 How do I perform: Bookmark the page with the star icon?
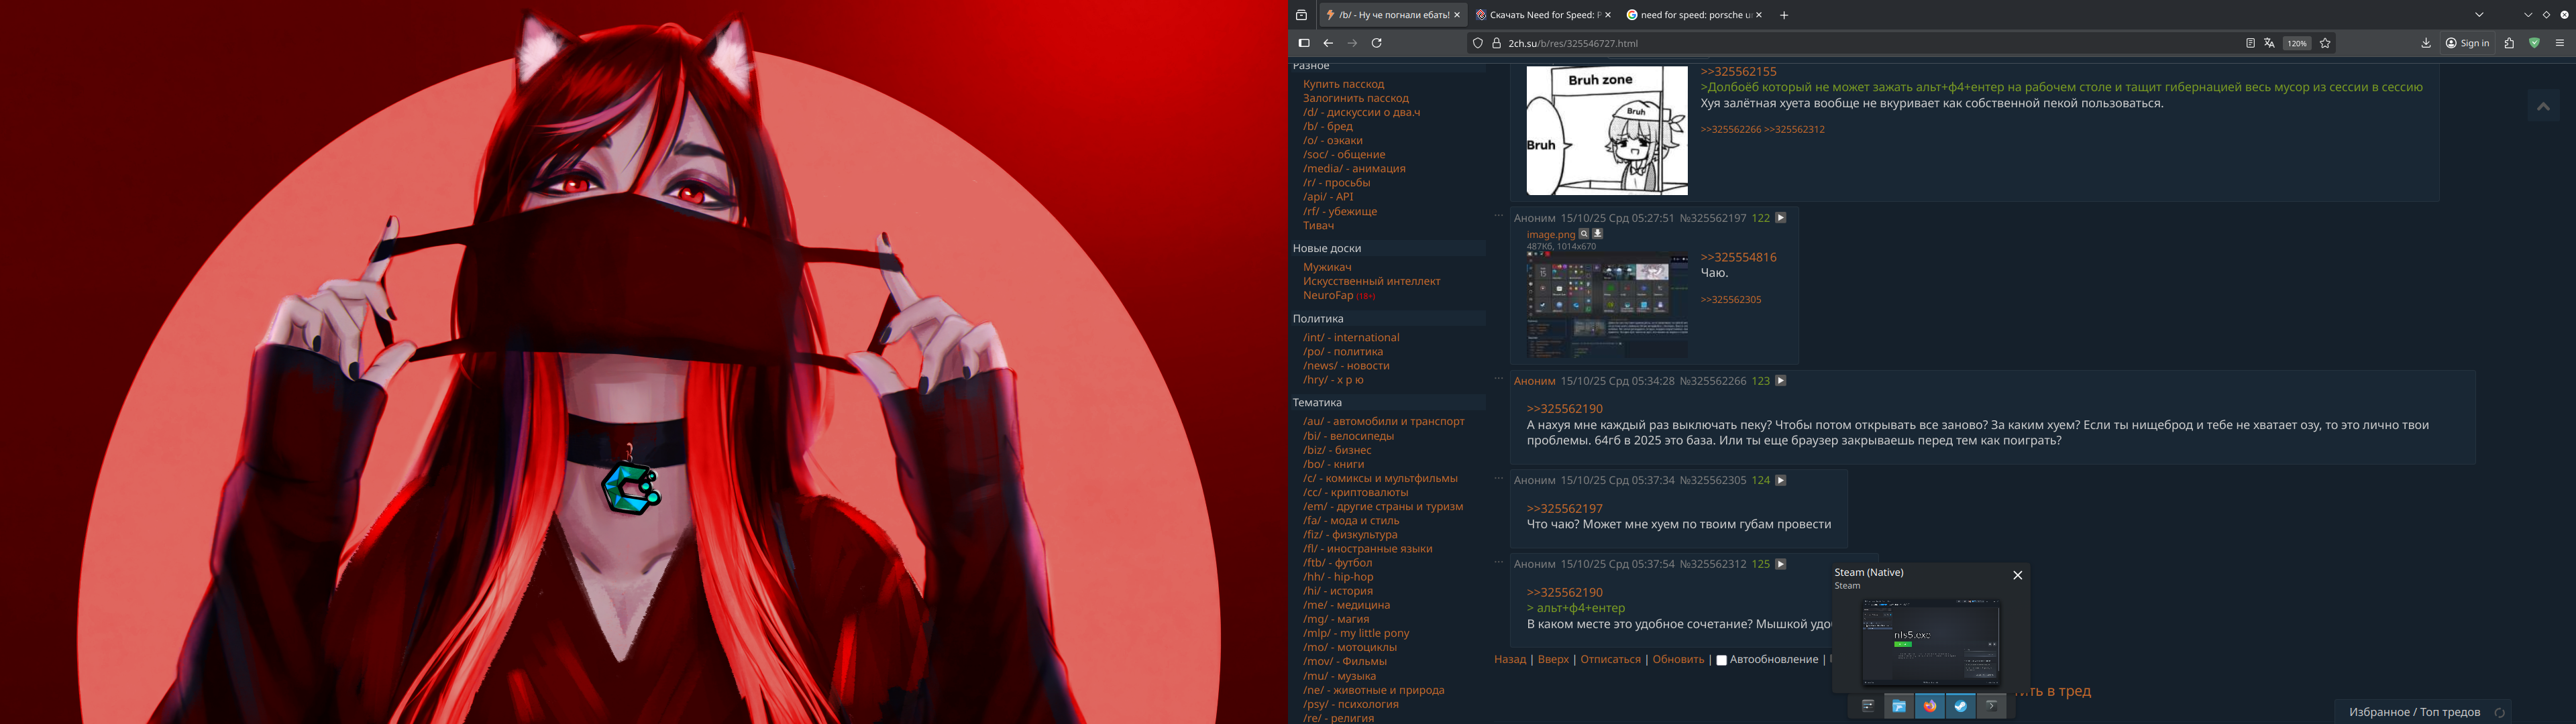point(2325,43)
